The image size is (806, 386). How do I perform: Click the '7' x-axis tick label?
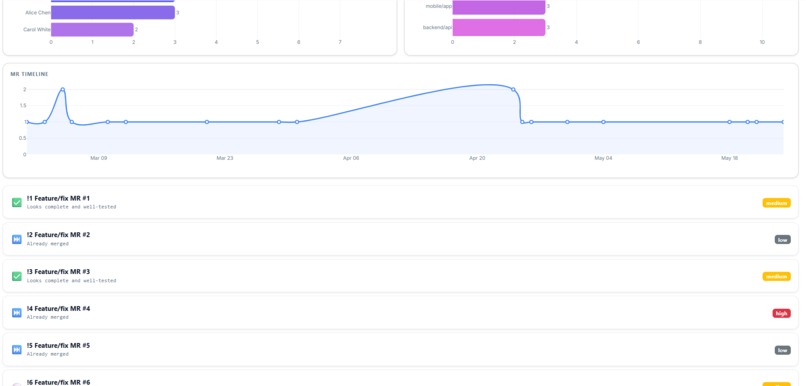pos(340,42)
